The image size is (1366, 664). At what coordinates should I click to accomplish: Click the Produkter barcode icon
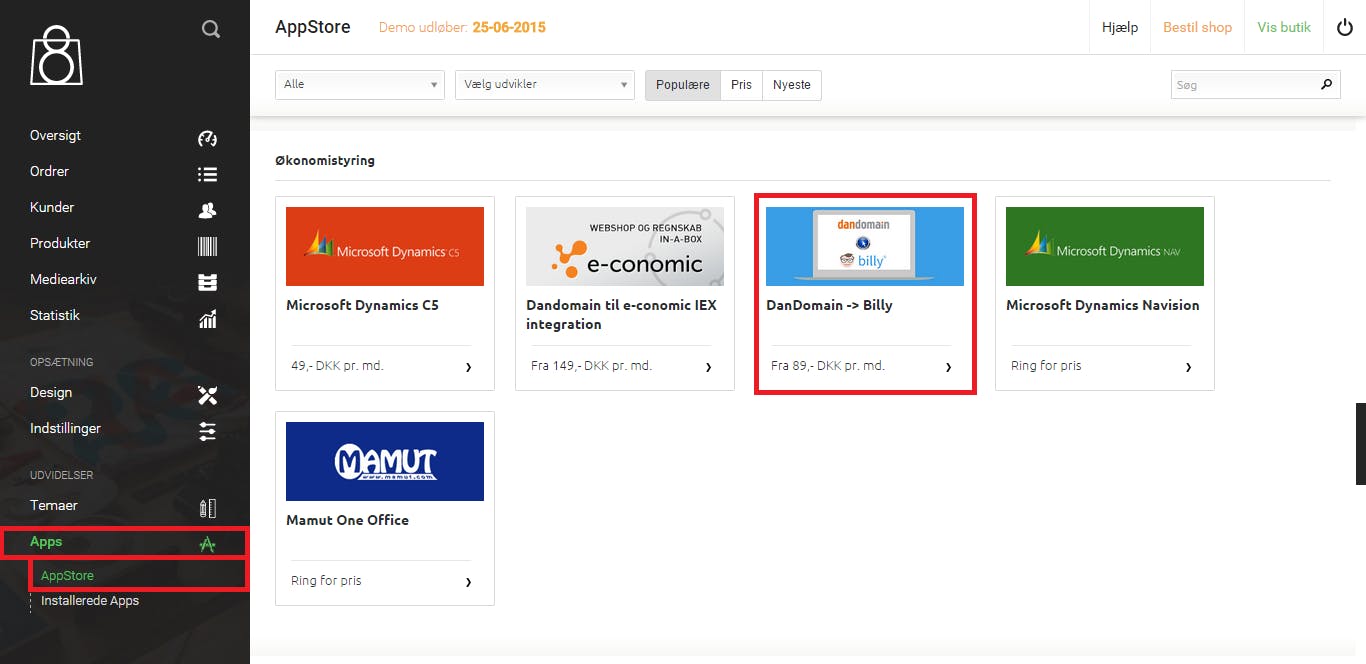207,246
